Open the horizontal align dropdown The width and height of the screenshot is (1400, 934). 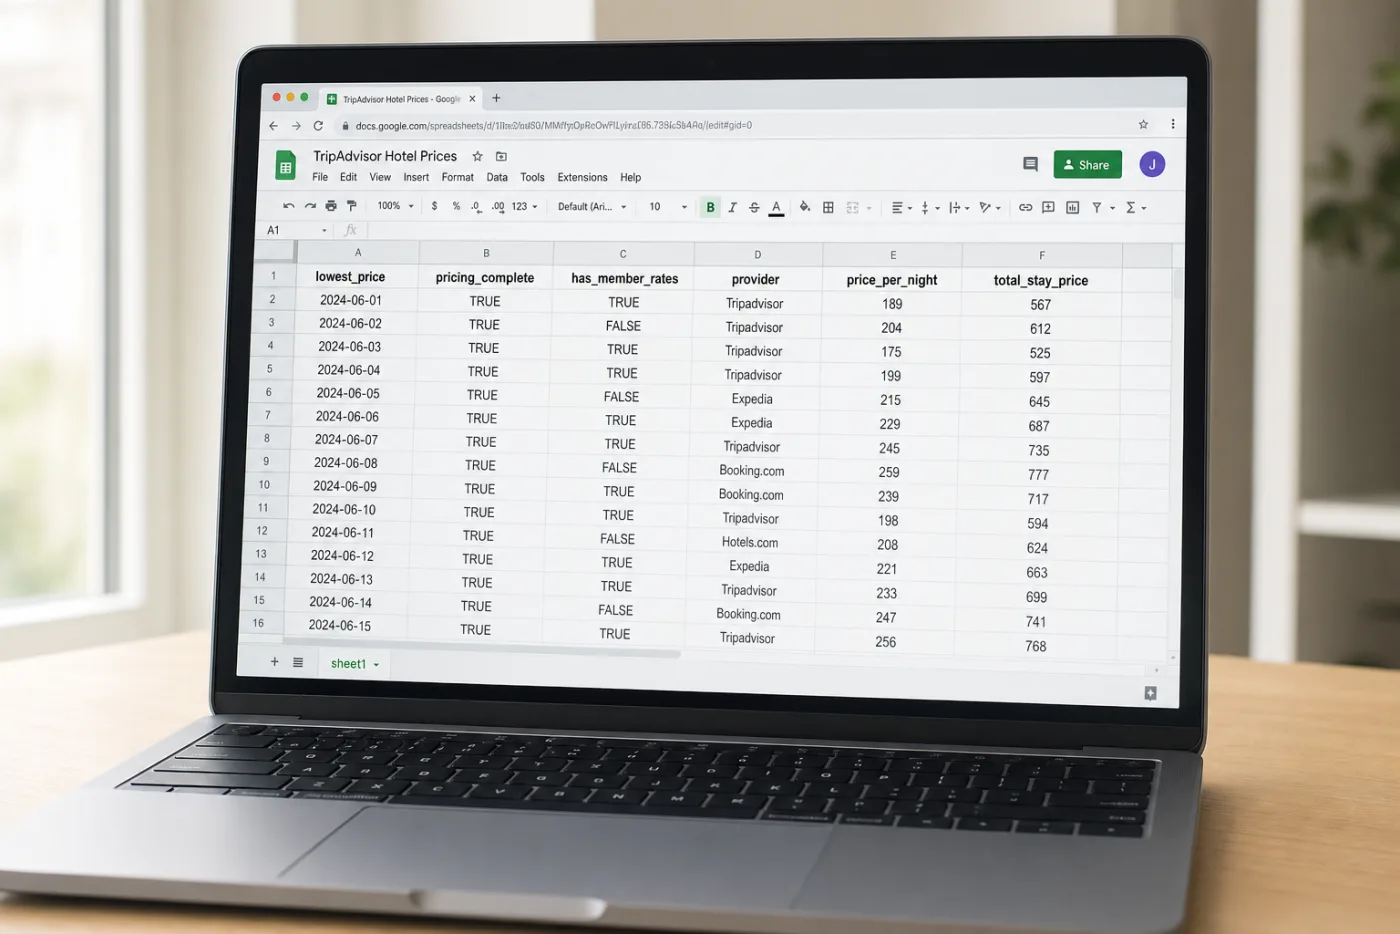tap(902, 208)
